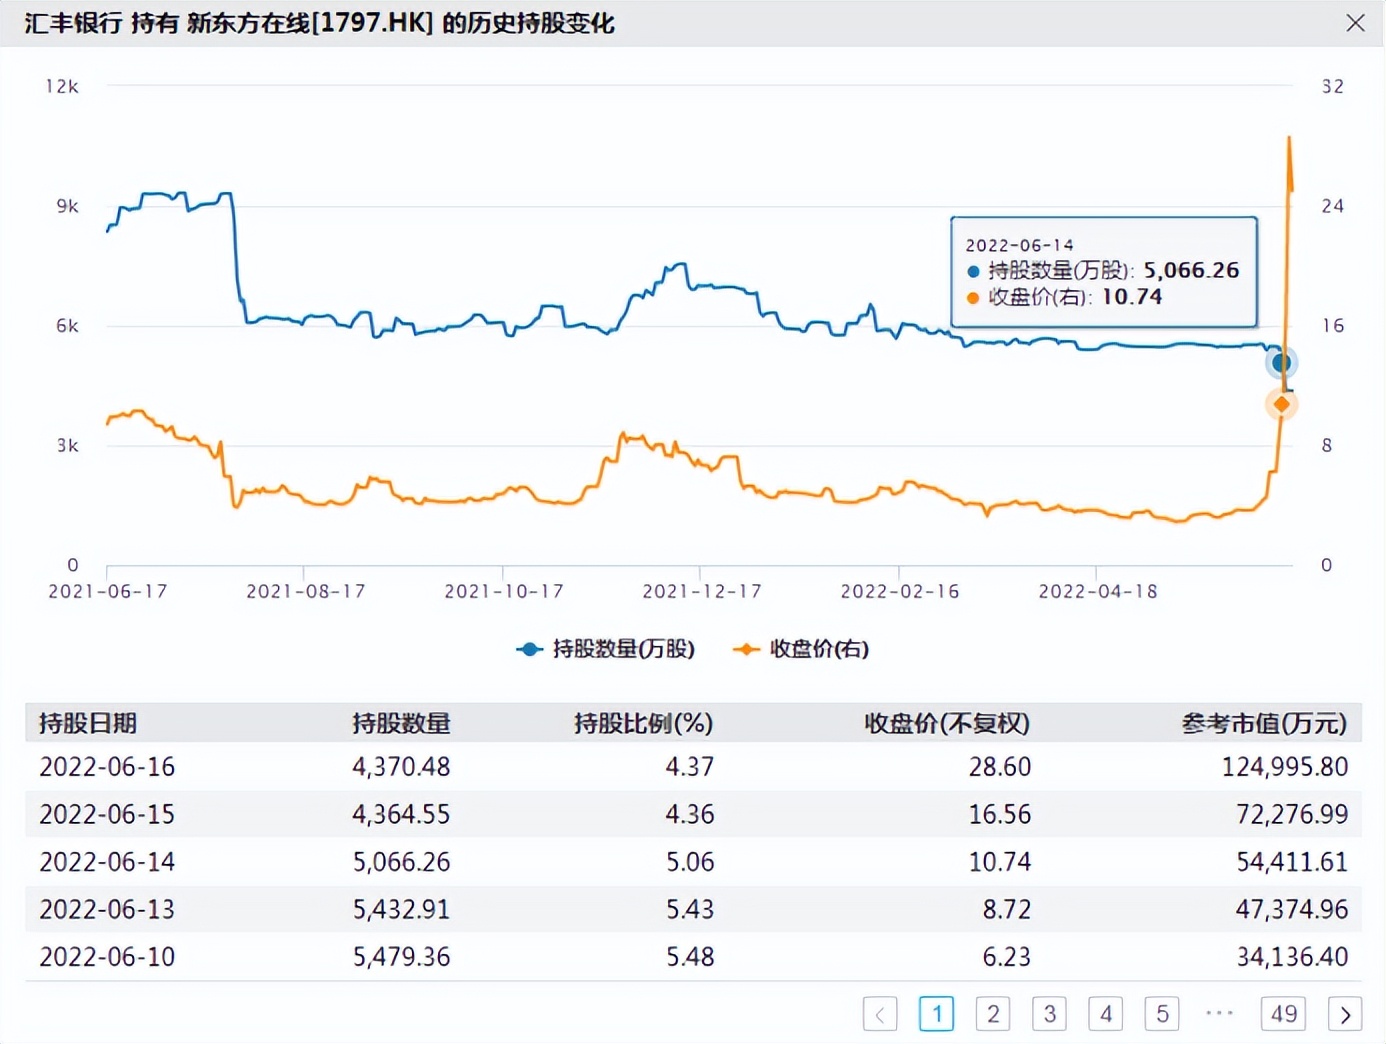Toggle the 持股数量(万股) legend series
This screenshot has width=1386, height=1044.
click(605, 649)
